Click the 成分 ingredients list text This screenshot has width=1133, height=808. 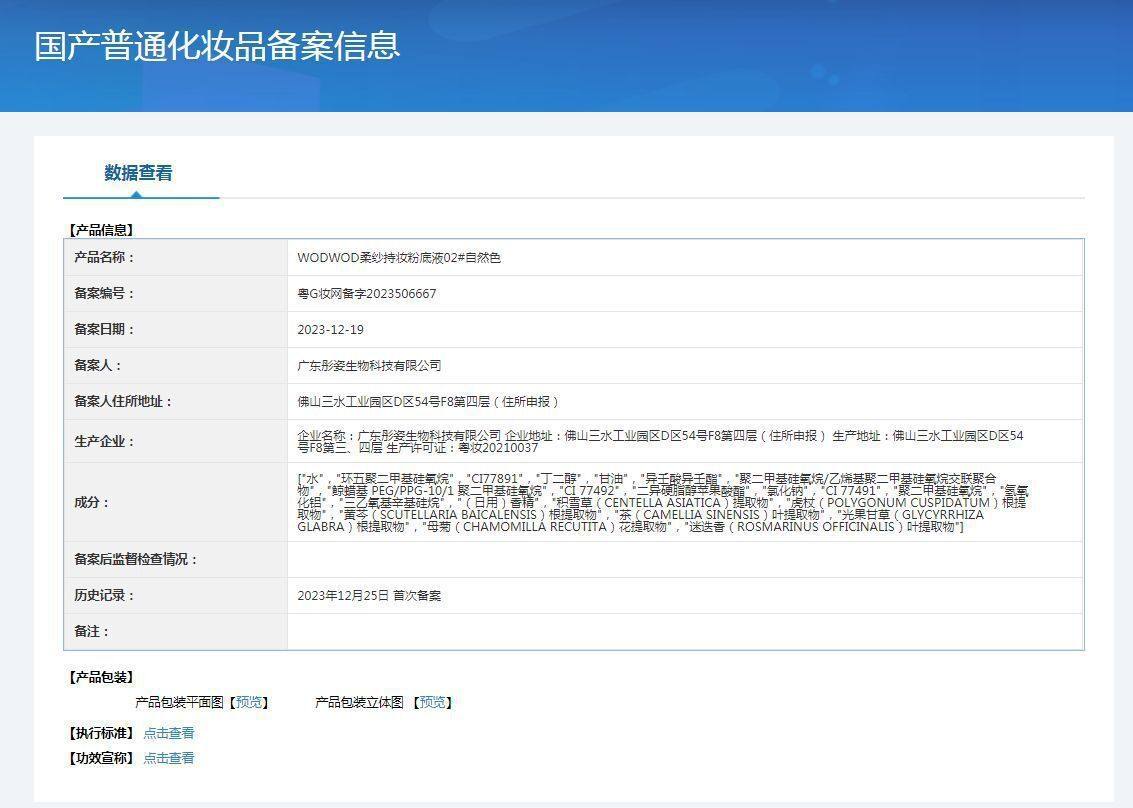[663, 502]
